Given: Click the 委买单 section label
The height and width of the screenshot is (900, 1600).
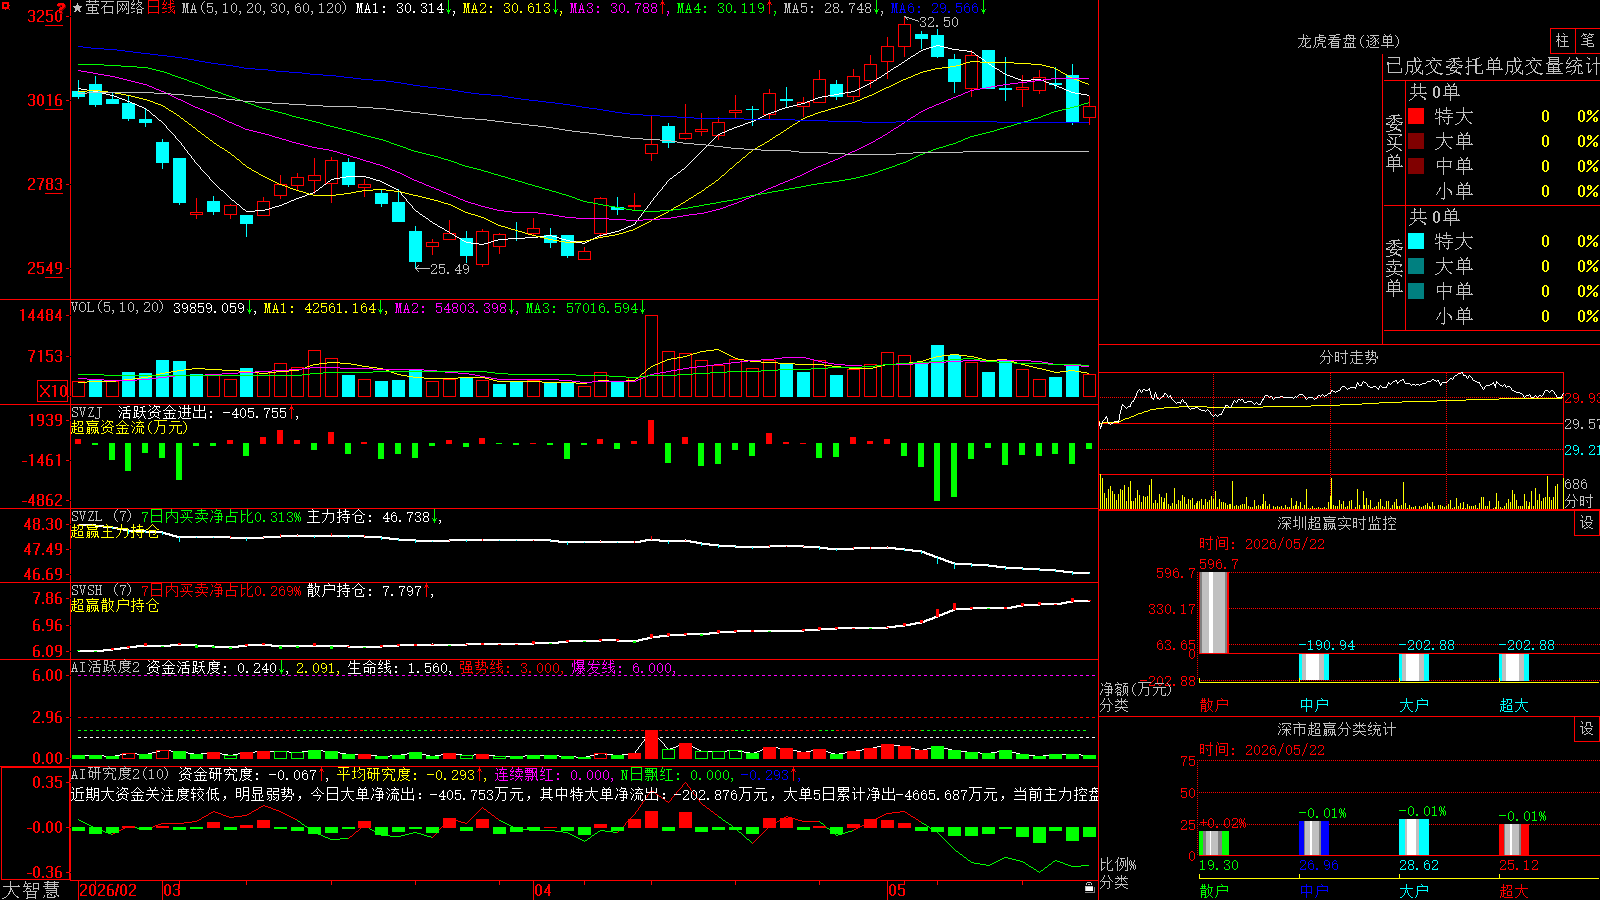Looking at the screenshot, I should (1394, 141).
